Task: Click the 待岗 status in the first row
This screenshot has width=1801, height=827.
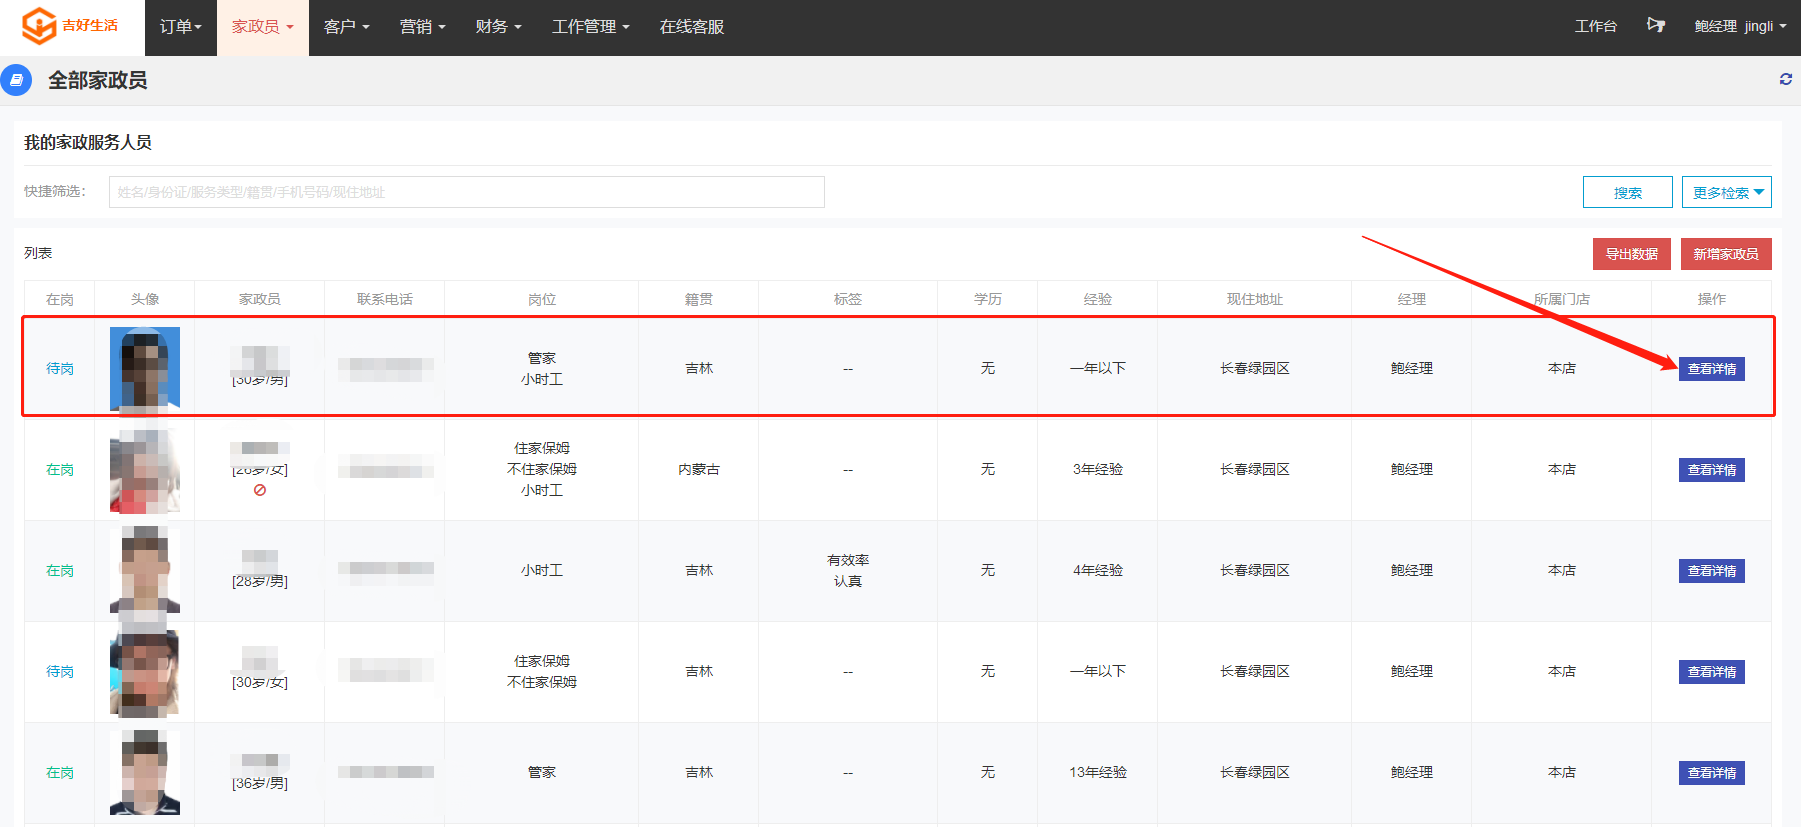Action: pos(60,369)
